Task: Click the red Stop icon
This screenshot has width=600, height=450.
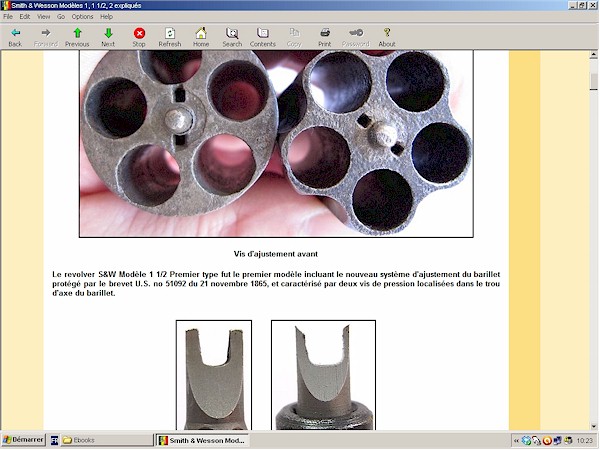Action: pyautogui.click(x=139, y=33)
